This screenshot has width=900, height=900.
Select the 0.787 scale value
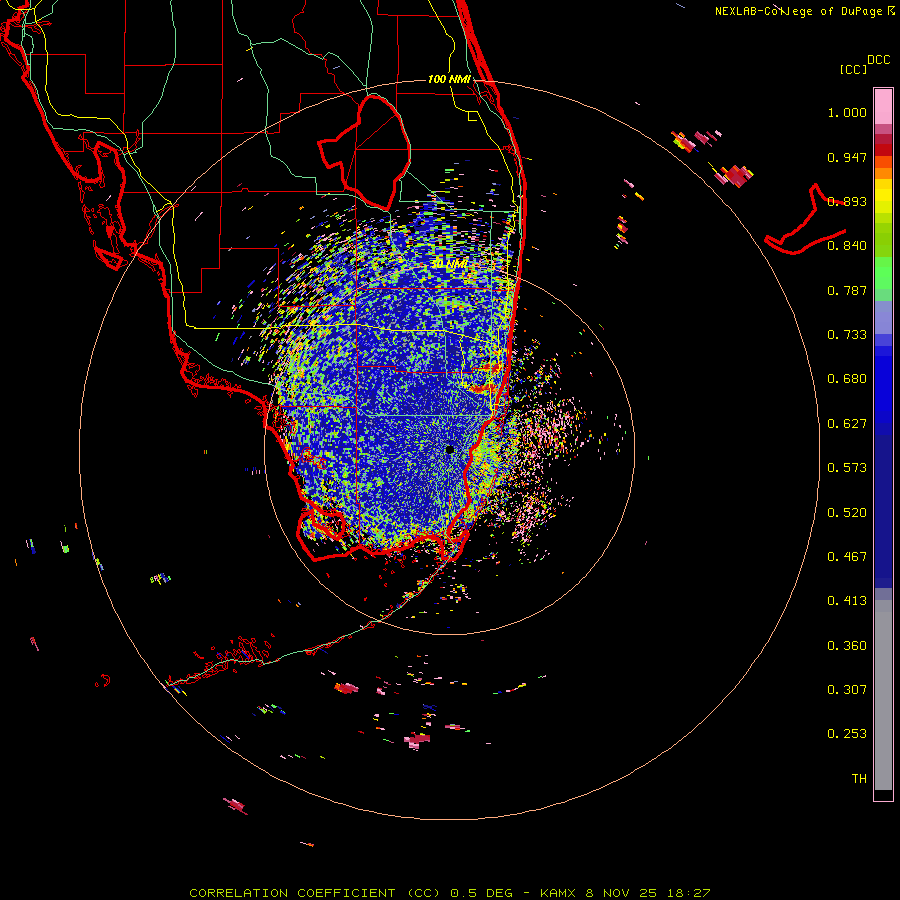(847, 290)
